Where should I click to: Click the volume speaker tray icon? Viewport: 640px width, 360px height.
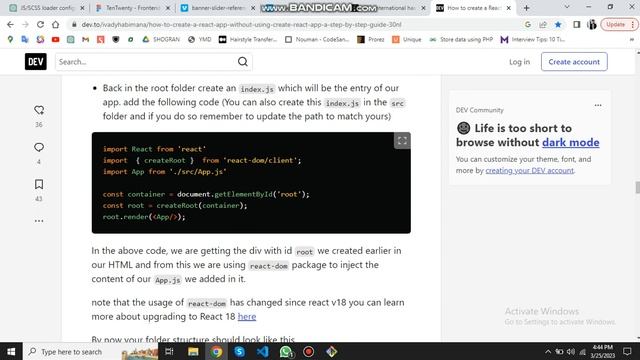click(571, 351)
